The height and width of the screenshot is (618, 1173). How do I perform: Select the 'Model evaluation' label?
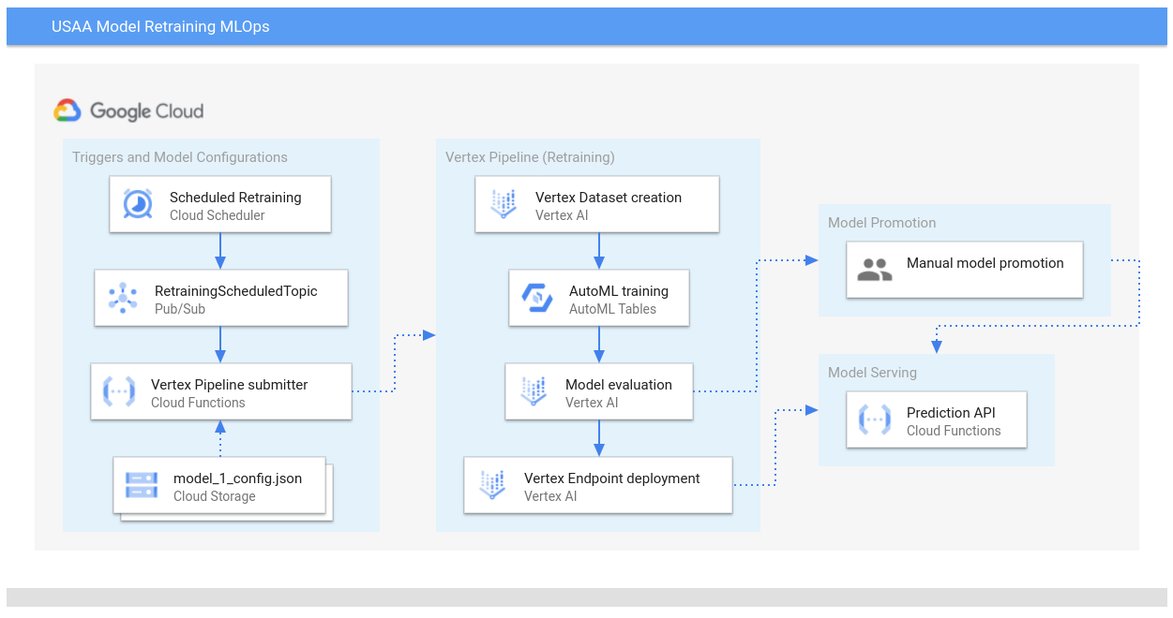coord(619,385)
